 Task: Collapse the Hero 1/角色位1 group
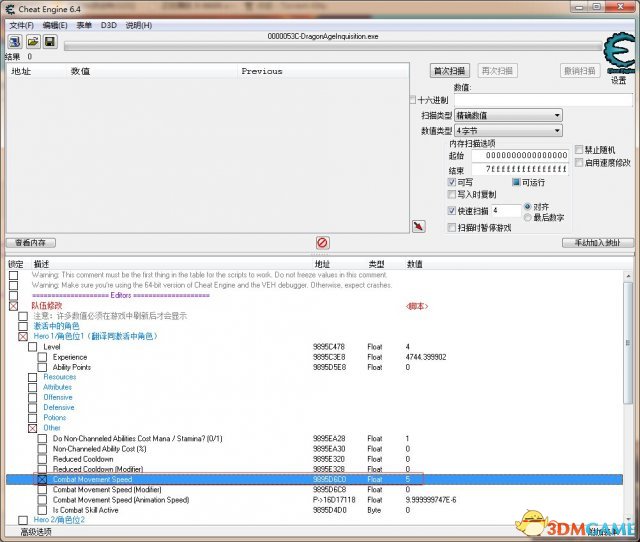tap(23, 337)
